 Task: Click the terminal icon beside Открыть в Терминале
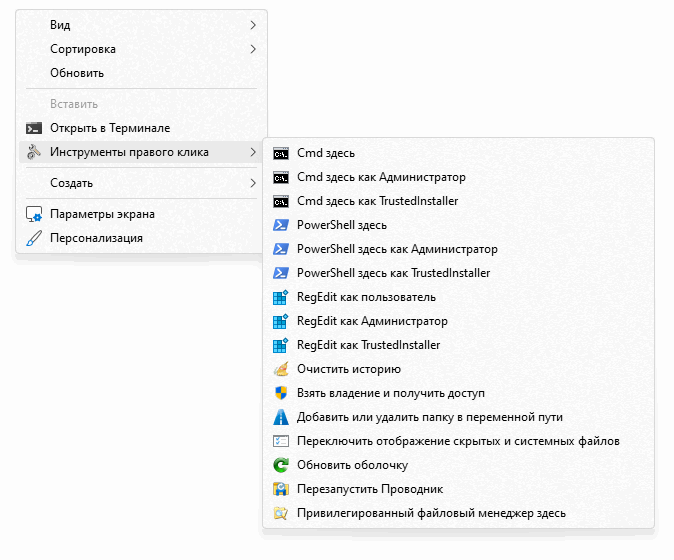pyautogui.click(x=34, y=128)
